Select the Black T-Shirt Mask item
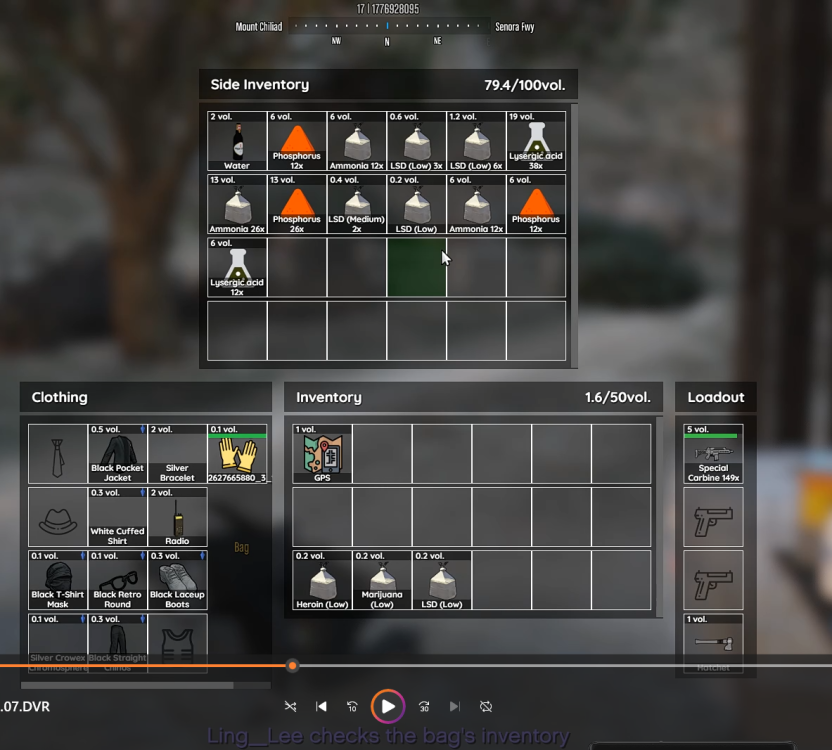This screenshot has height=750, width=832. pyautogui.click(x=57, y=580)
